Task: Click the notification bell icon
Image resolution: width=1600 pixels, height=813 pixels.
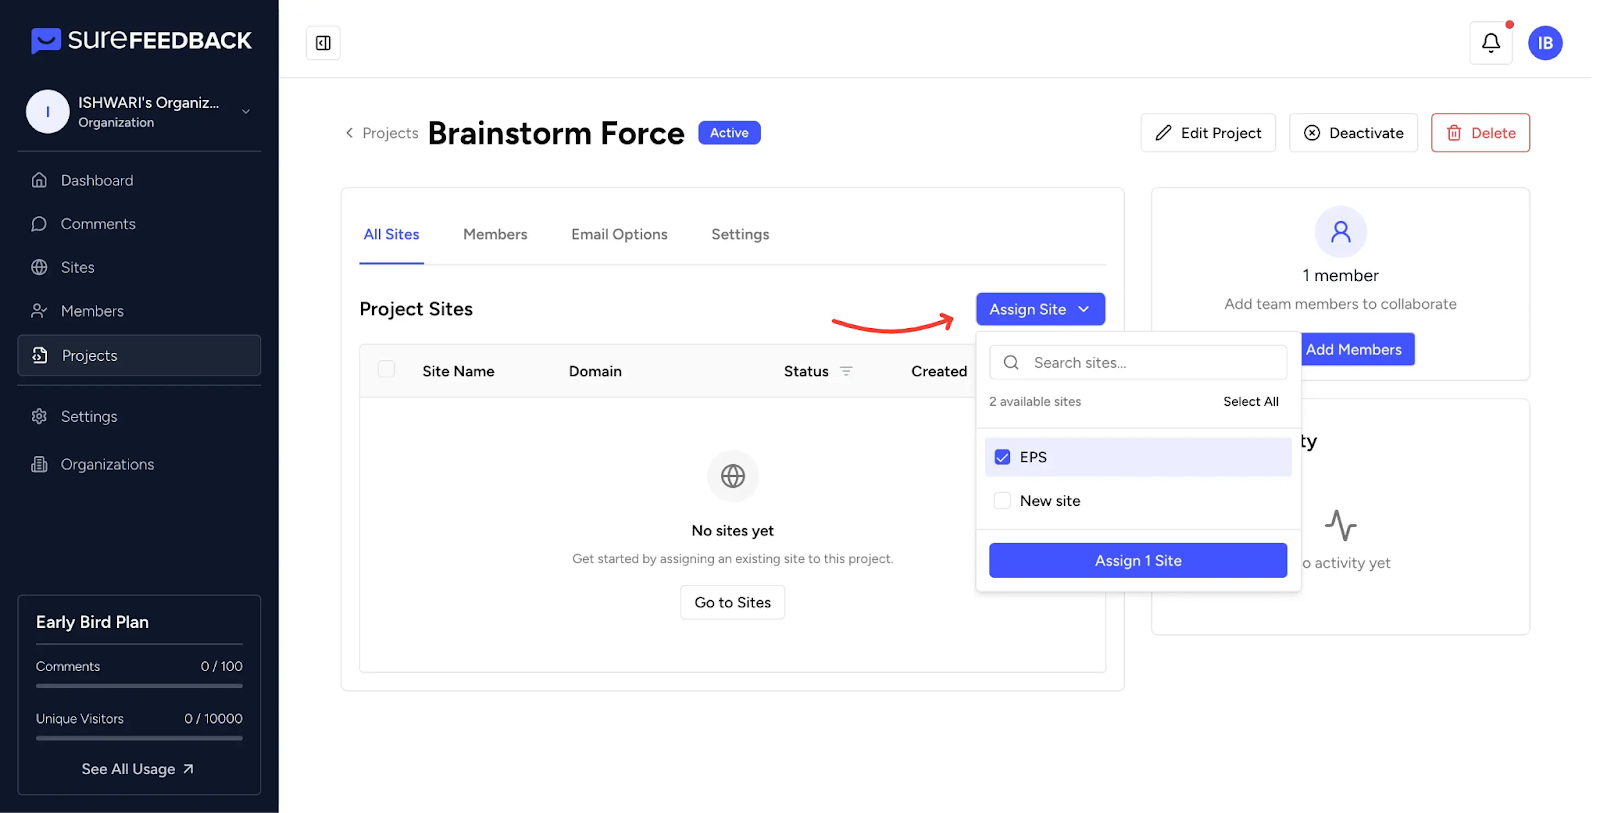Action: [1490, 43]
